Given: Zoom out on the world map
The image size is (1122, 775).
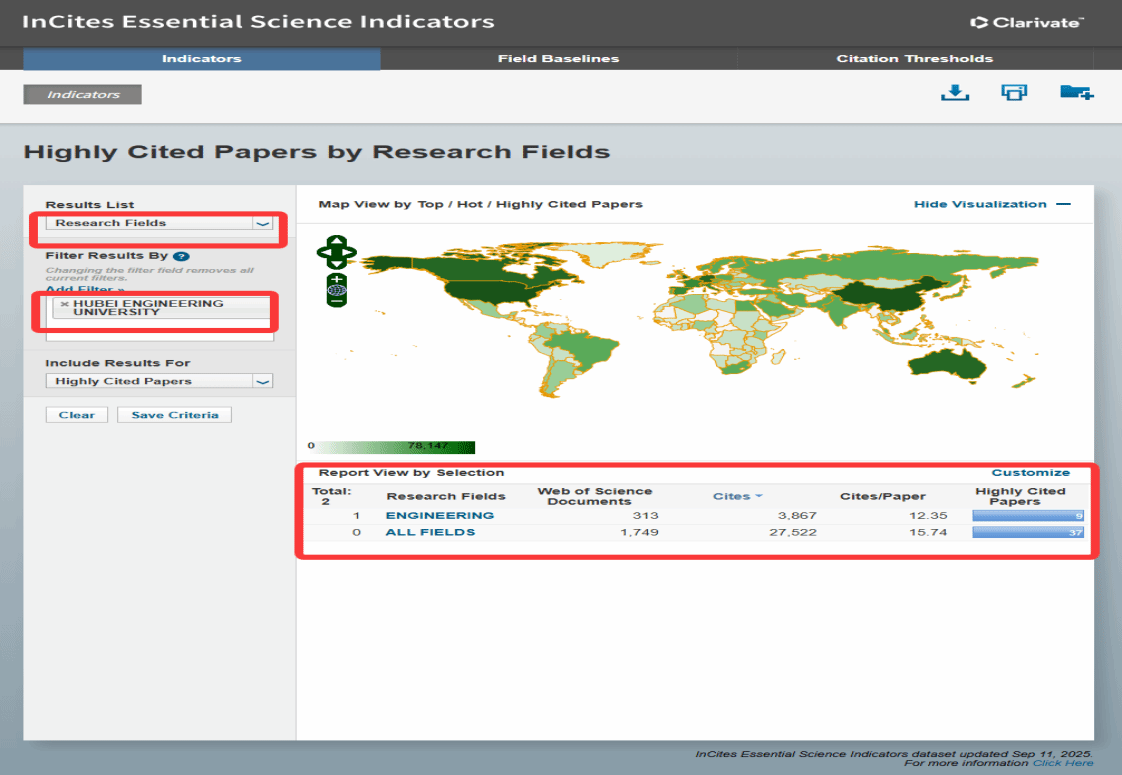Looking at the screenshot, I should click(337, 300).
